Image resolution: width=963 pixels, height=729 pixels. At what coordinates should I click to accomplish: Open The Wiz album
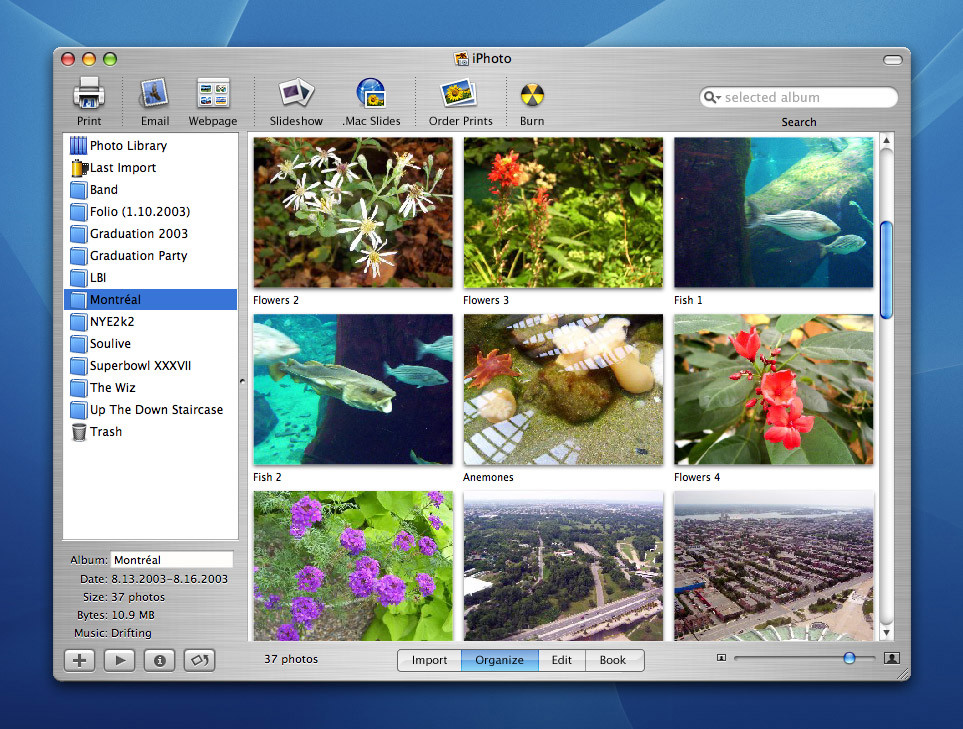click(150, 388)
